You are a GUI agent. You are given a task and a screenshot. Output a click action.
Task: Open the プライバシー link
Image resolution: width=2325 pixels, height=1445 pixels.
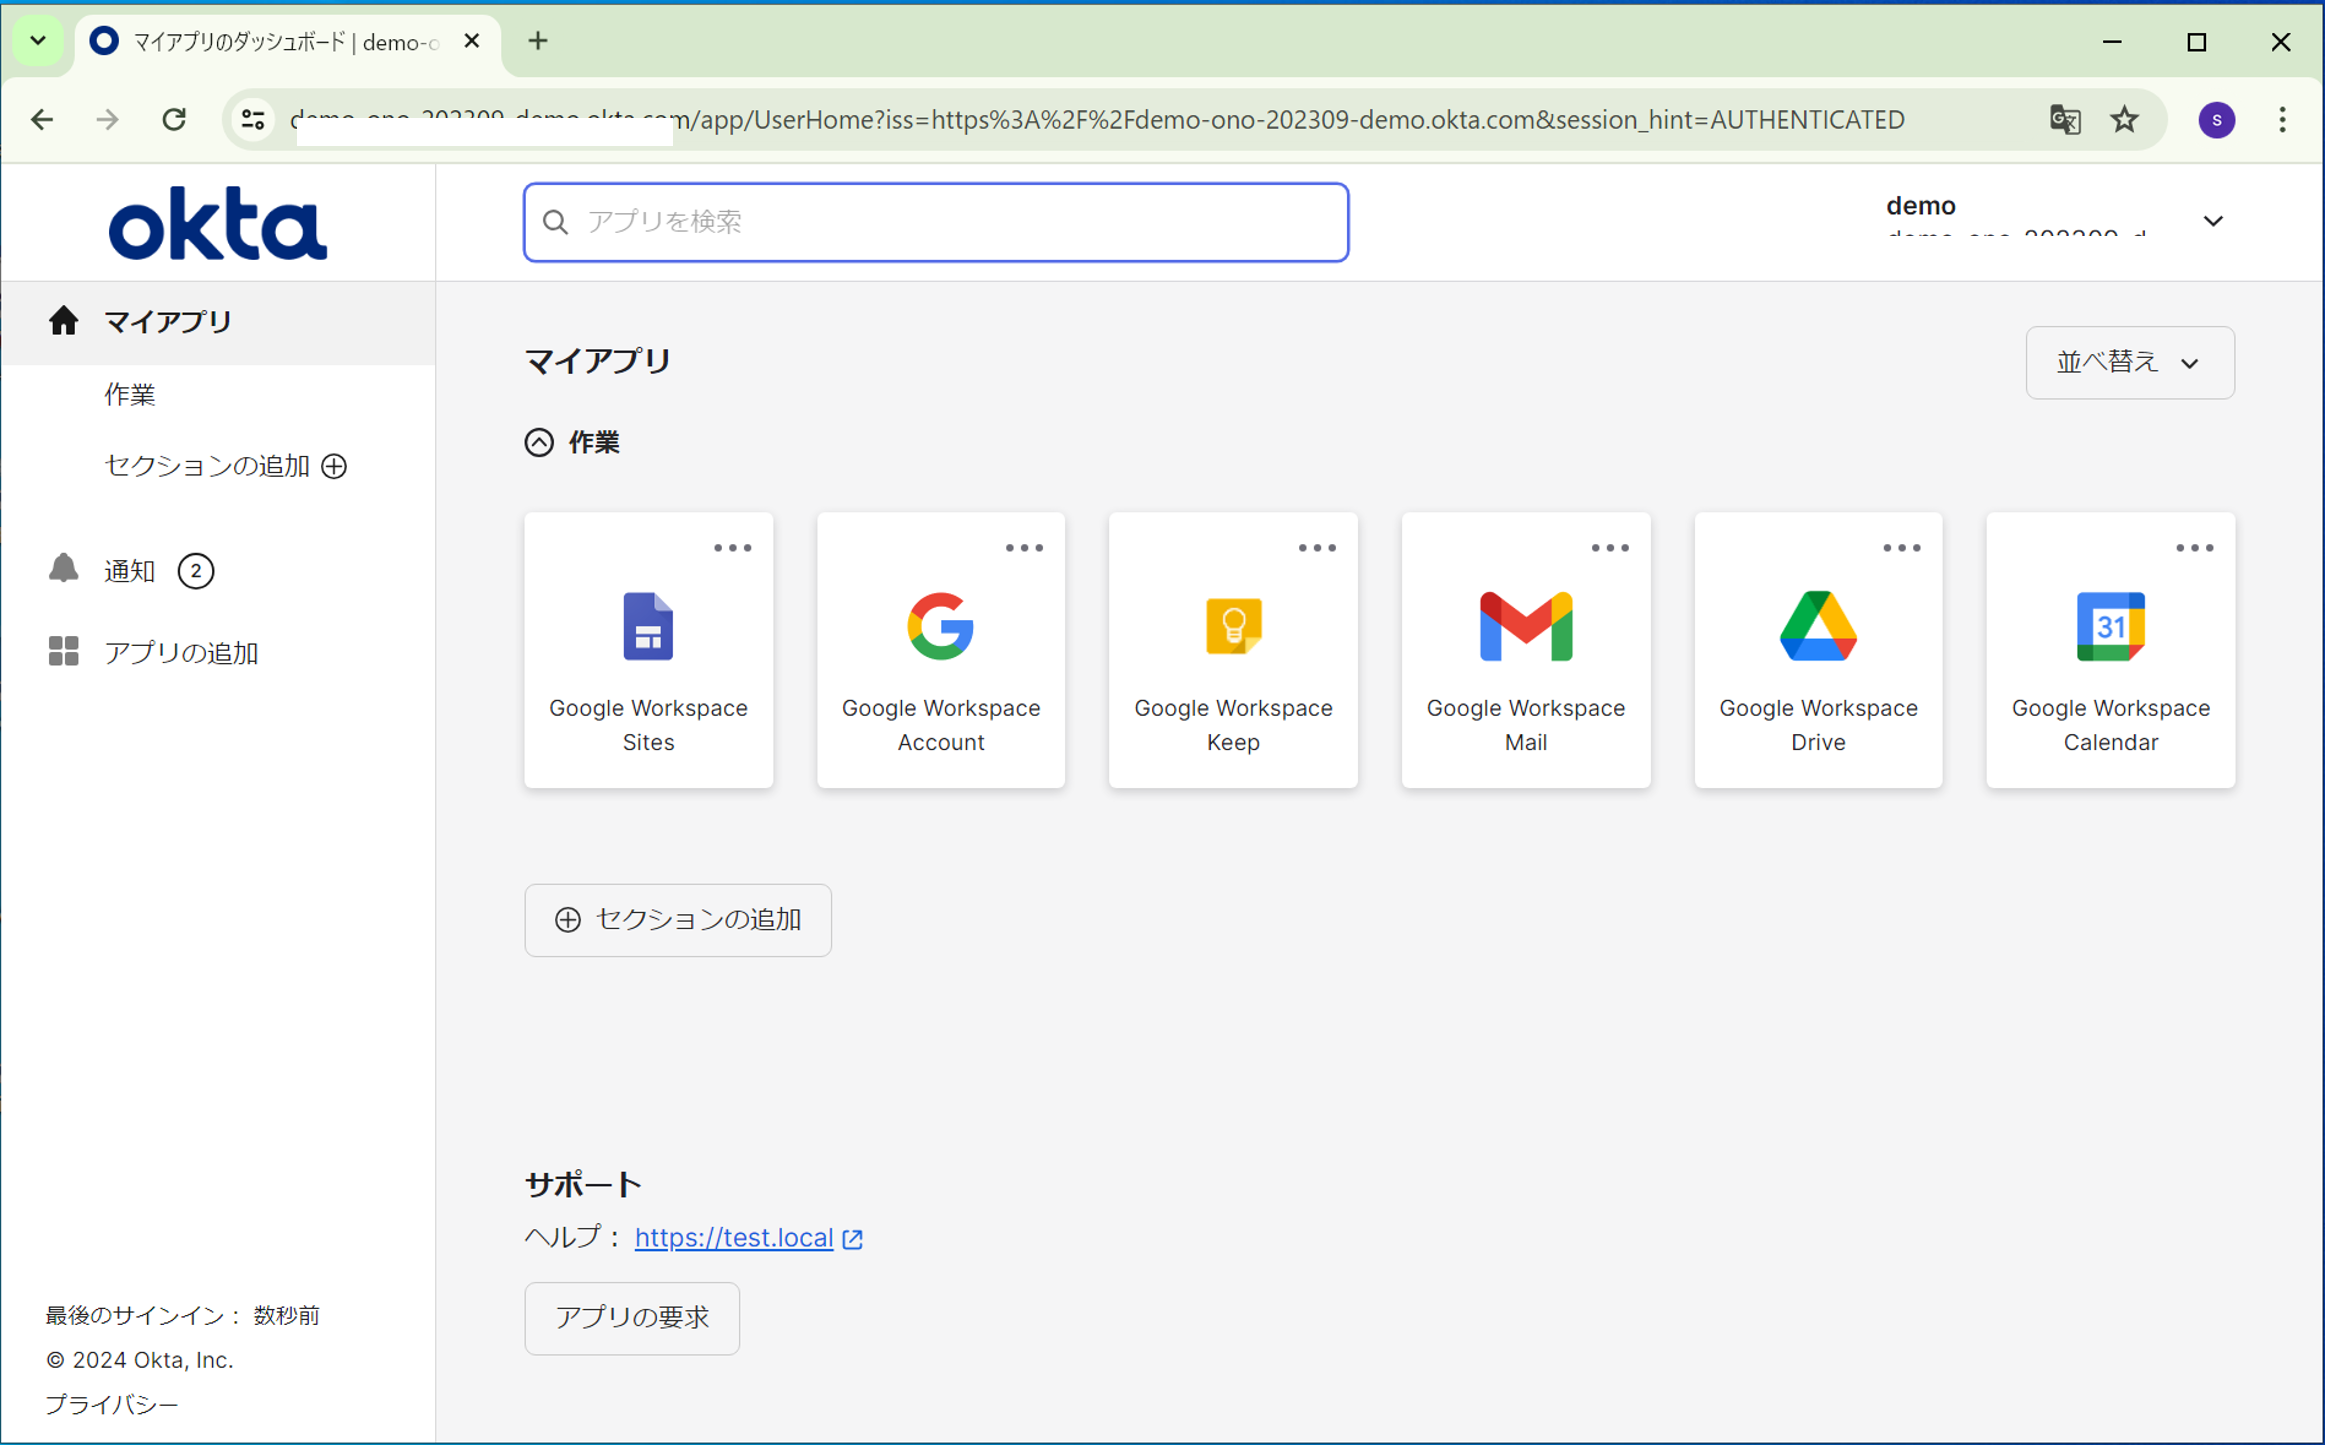click(x=112, y=1404)
